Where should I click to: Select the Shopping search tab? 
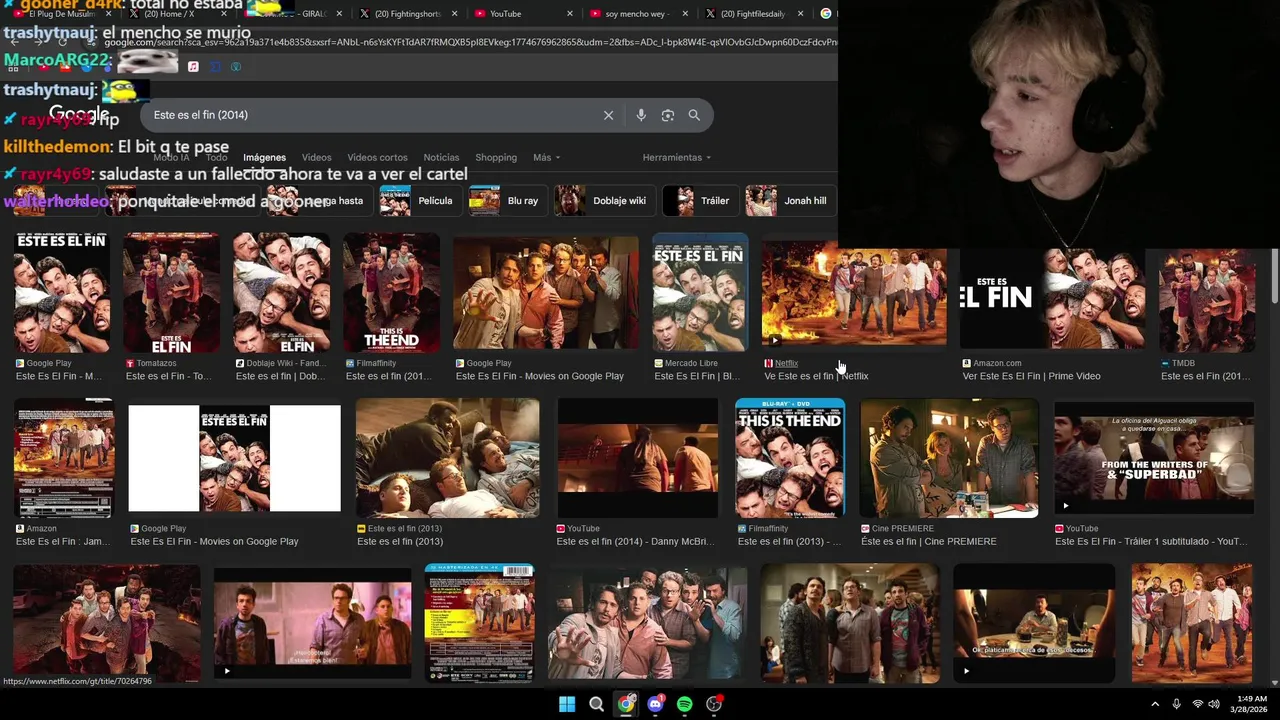click(496, 158)
